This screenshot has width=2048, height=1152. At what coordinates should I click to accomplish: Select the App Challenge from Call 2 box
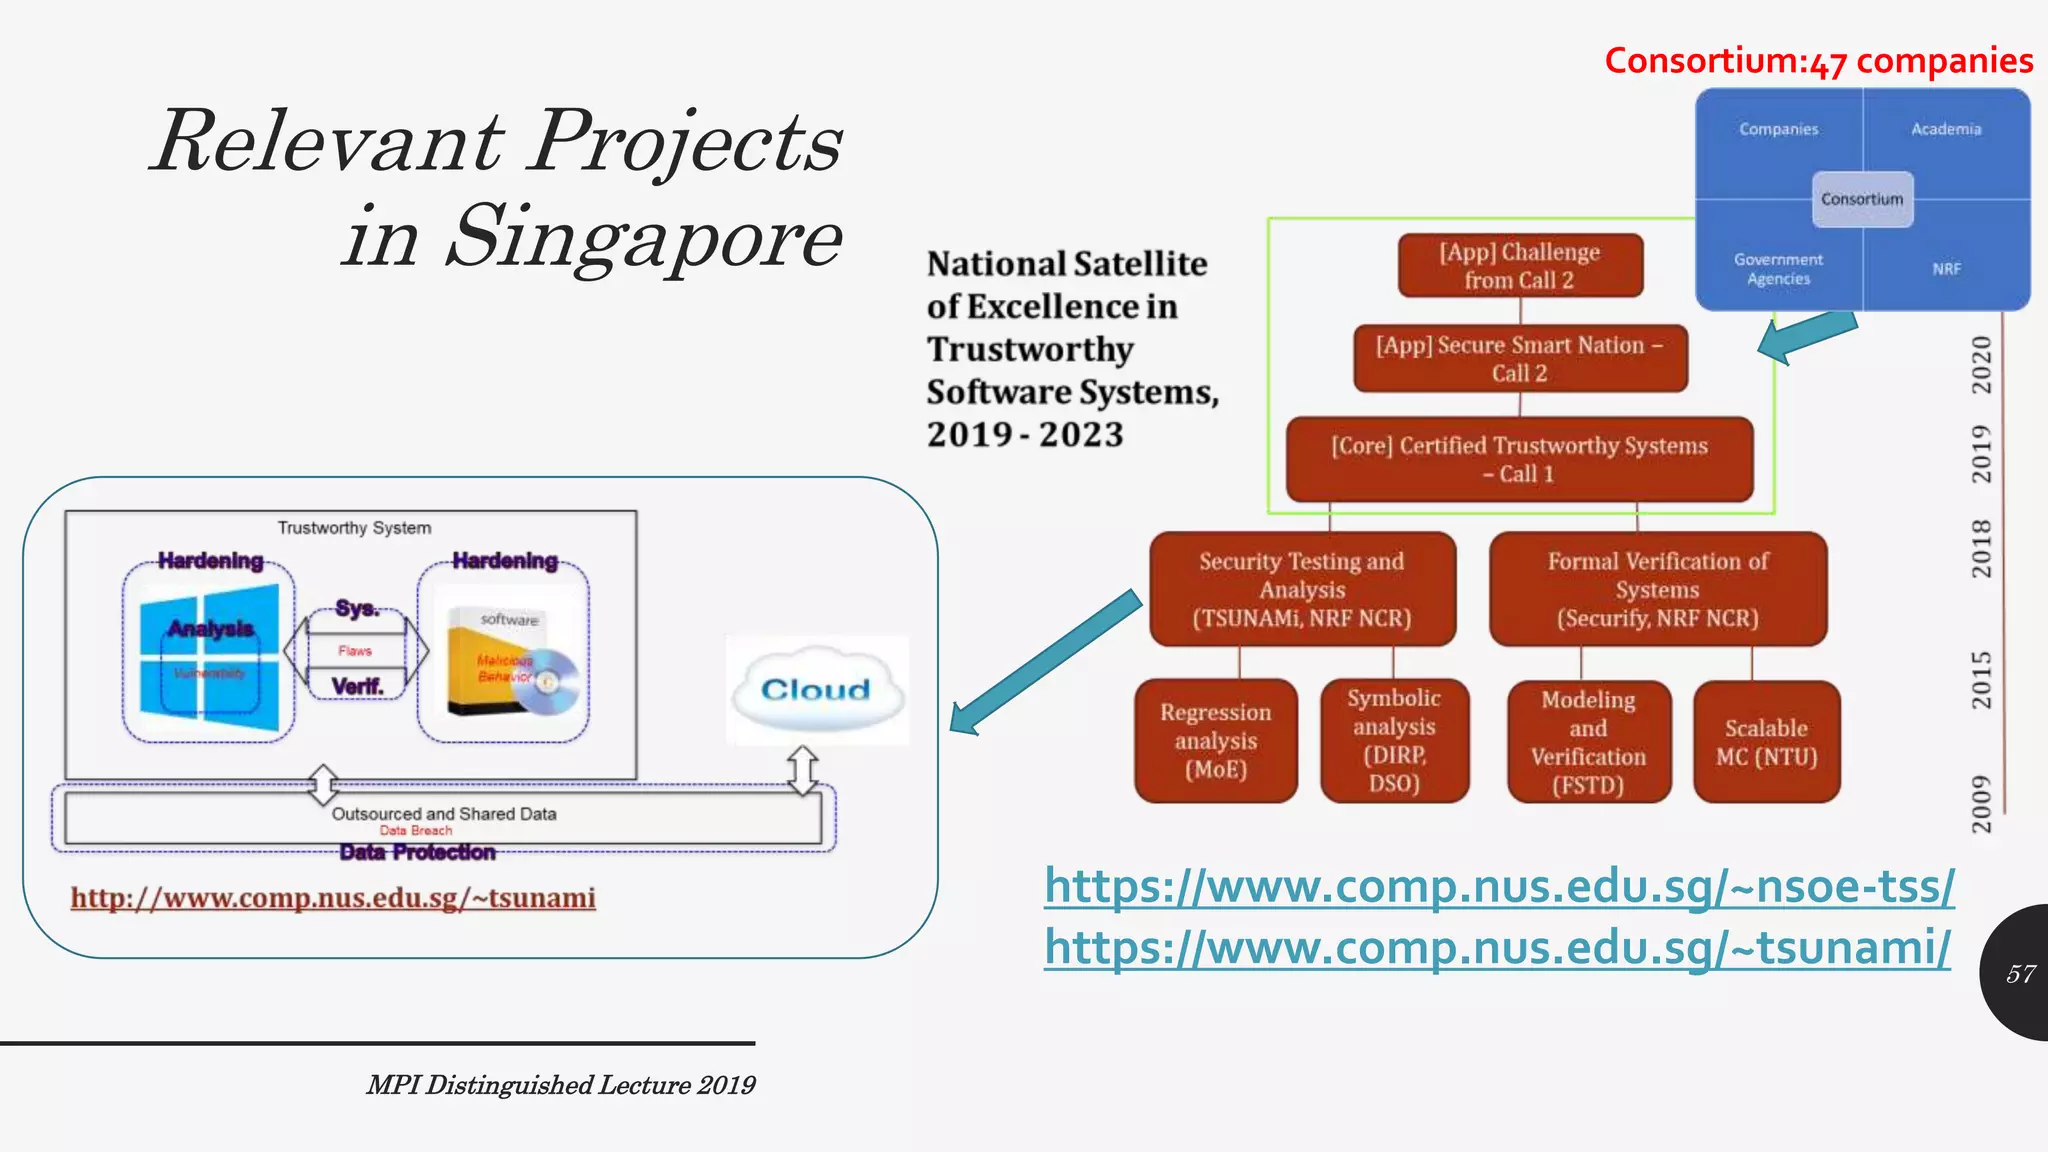point(1519,266)
